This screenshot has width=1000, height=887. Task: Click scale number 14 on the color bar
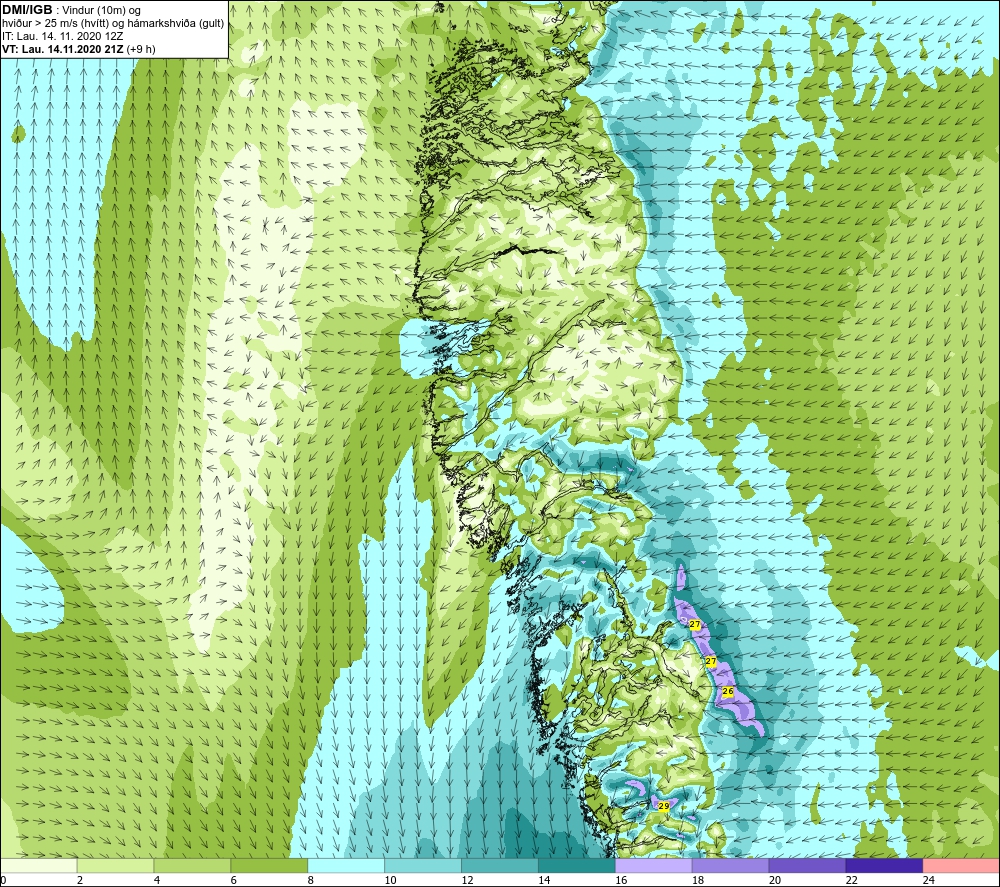click(x=544, y=880)
